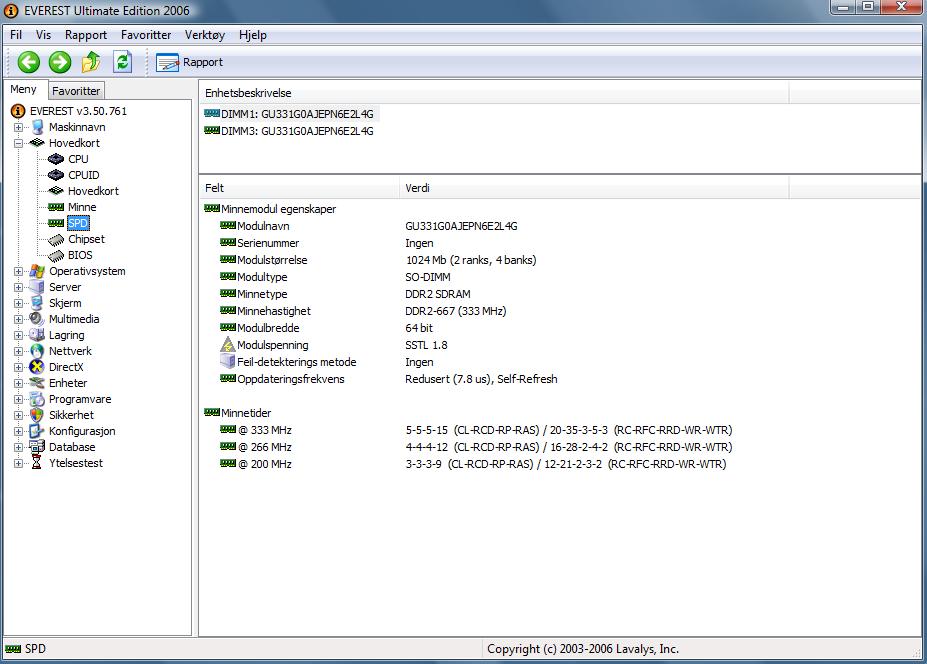
Task: Select the CPU chip icon in tree
Action: pos(56,159)
